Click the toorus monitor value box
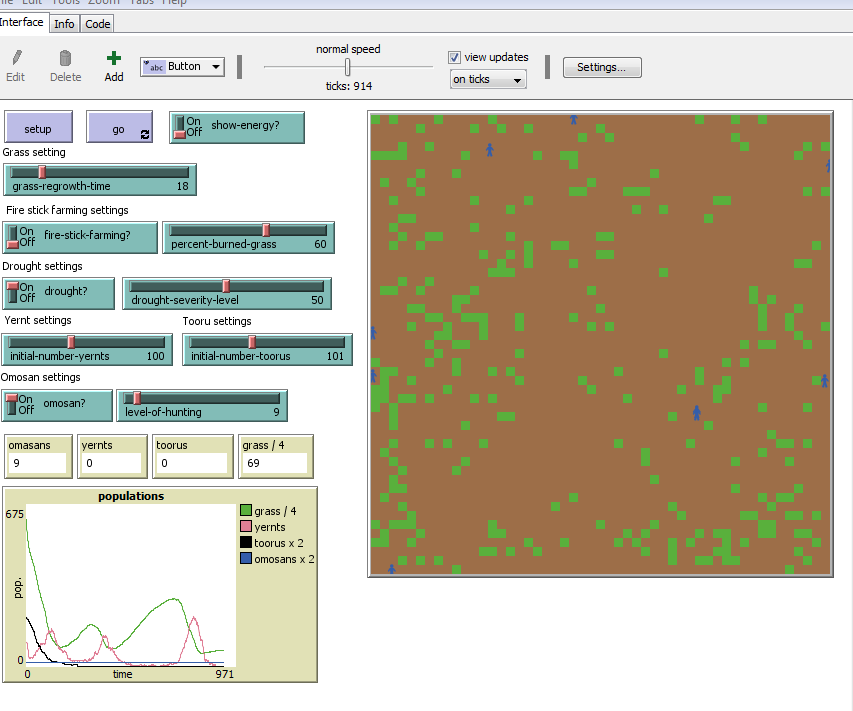The height and width of the screenshot is (711, 853). [x=193, y=463]
